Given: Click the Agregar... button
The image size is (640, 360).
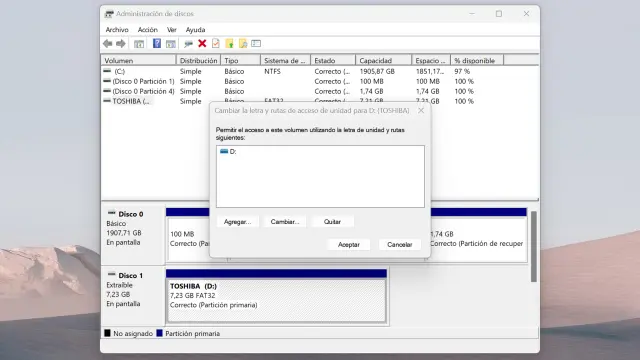Looking at the screenshot, I should click(238, 222).
